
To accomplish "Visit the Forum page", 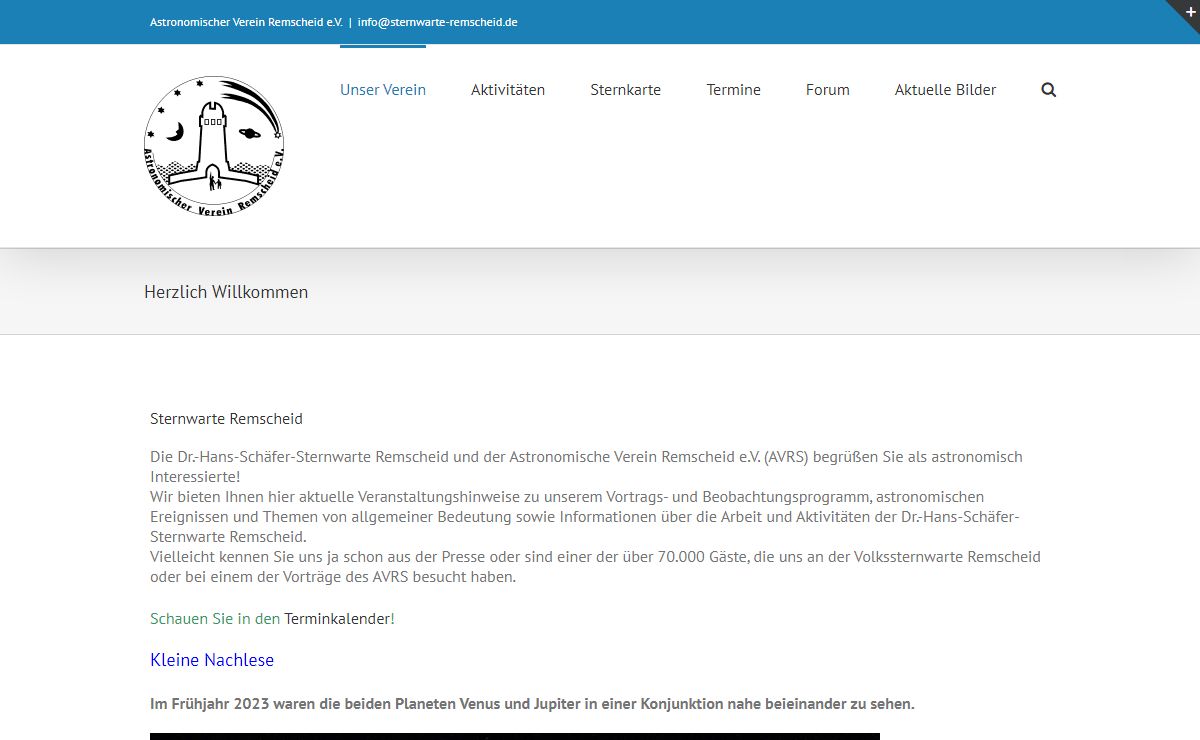I will [x=828, y=90].
